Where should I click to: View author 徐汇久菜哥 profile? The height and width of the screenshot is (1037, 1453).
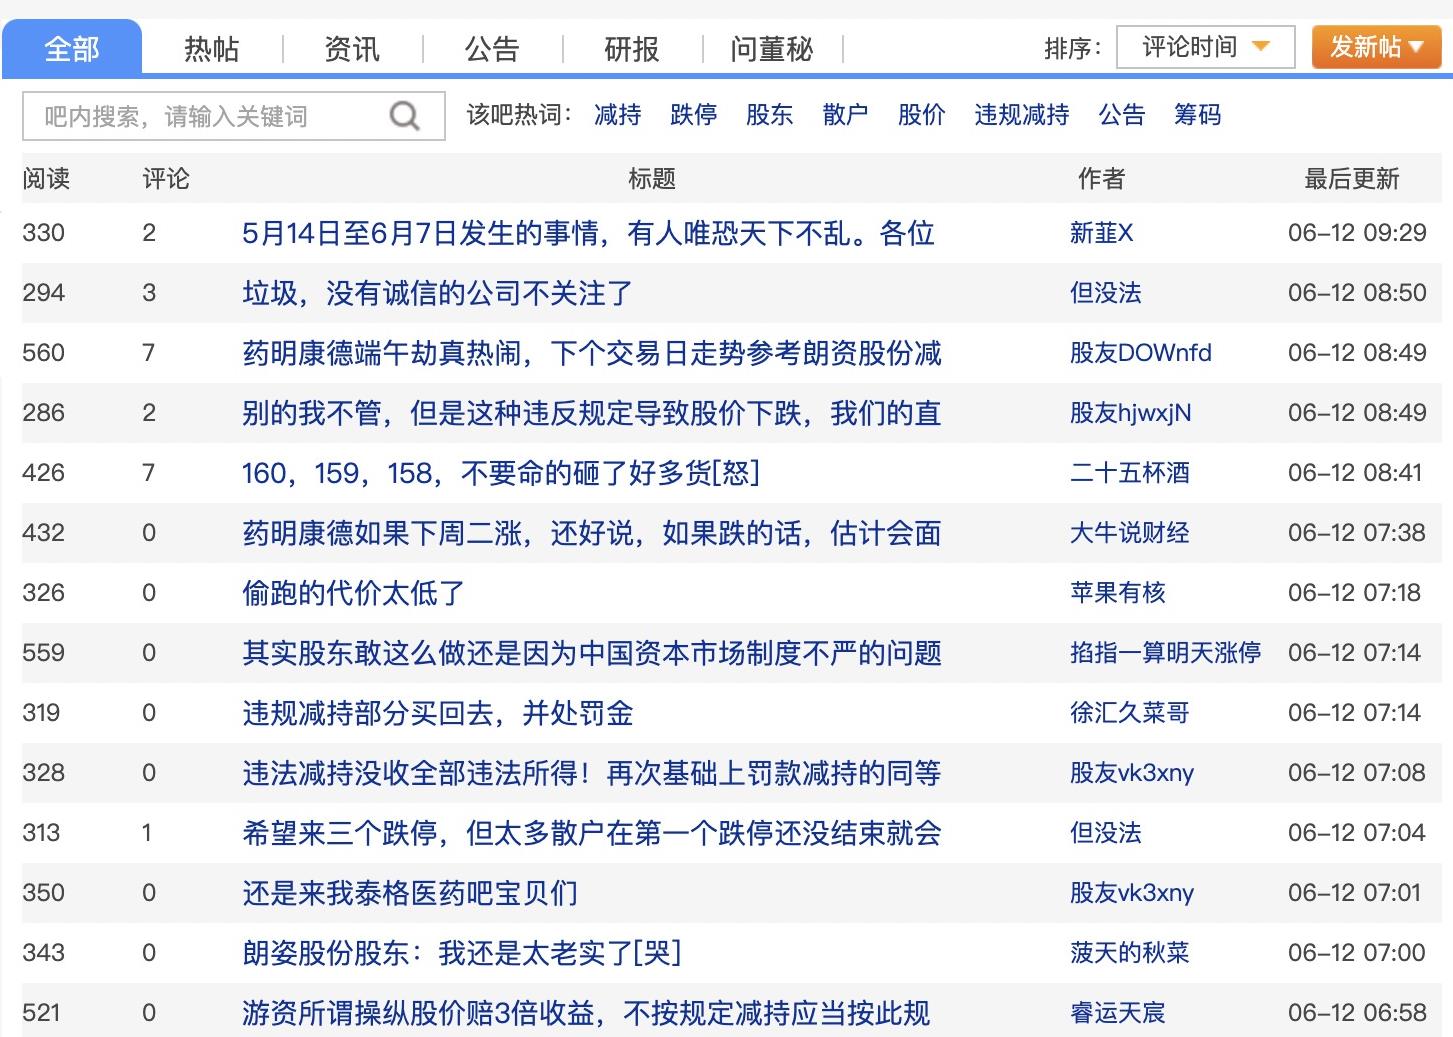click(x=1130, y=713)
